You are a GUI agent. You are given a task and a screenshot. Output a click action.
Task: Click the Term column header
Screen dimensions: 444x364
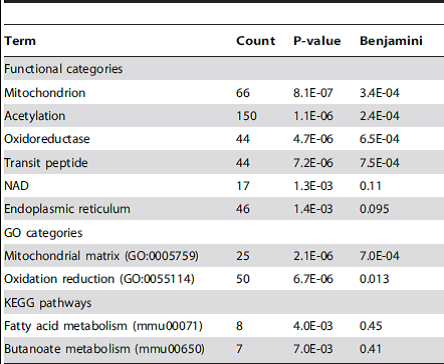[20, 41]
